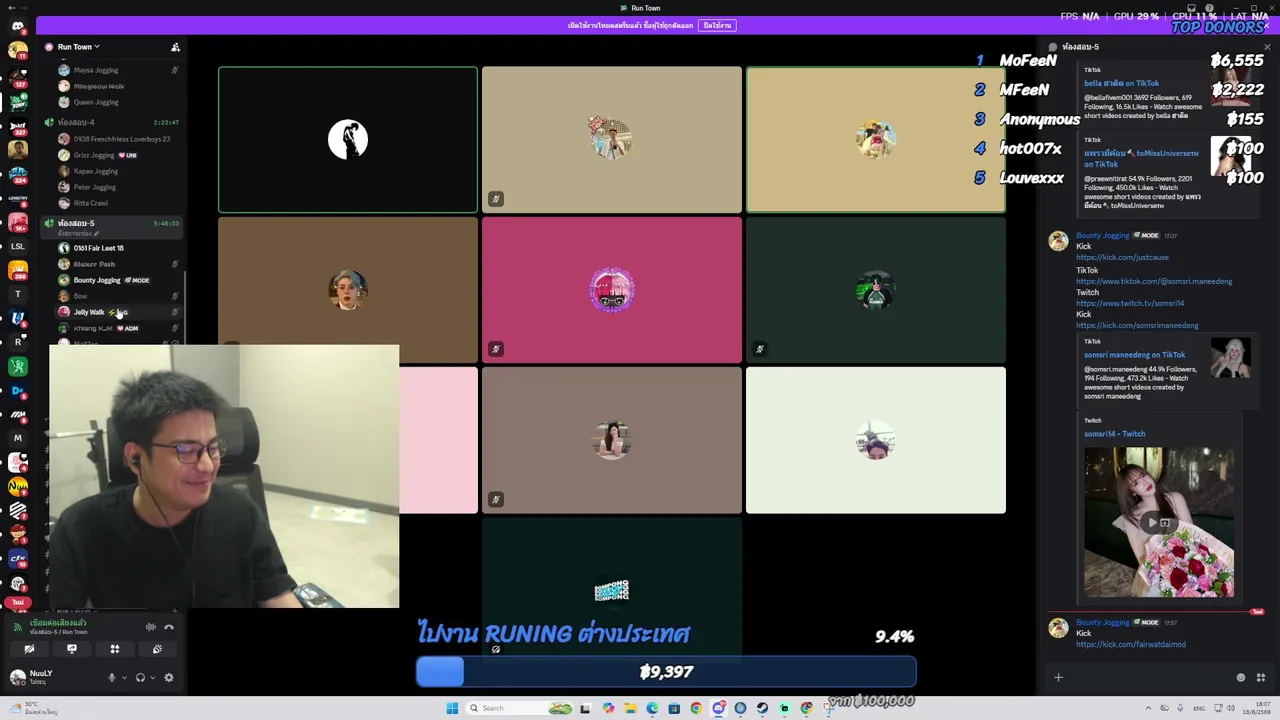The image size is (1280, 720).
Task: Open the M server icon
Action: [18, 438]
